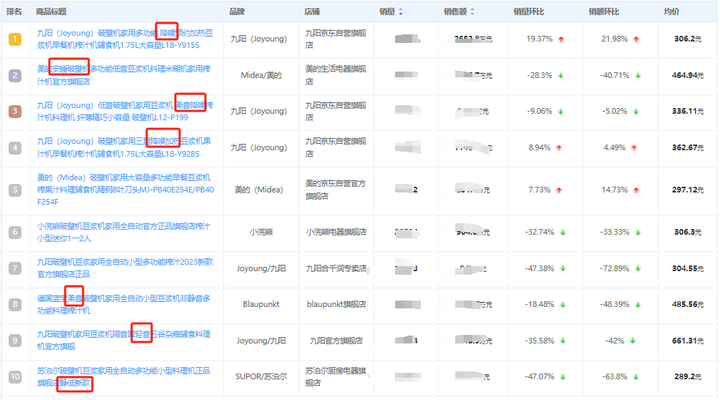Open product link ending L18-Y915S

click(125, 39)
